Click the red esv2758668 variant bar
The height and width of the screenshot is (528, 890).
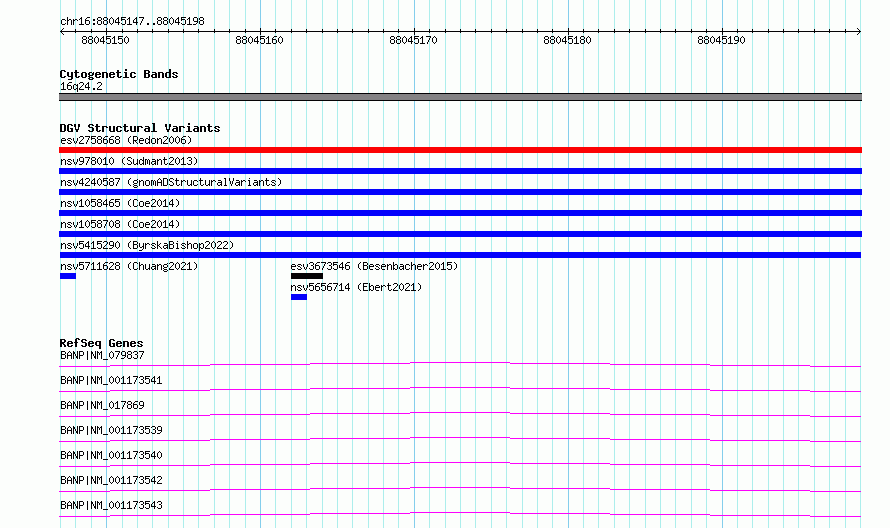[460, 150]
